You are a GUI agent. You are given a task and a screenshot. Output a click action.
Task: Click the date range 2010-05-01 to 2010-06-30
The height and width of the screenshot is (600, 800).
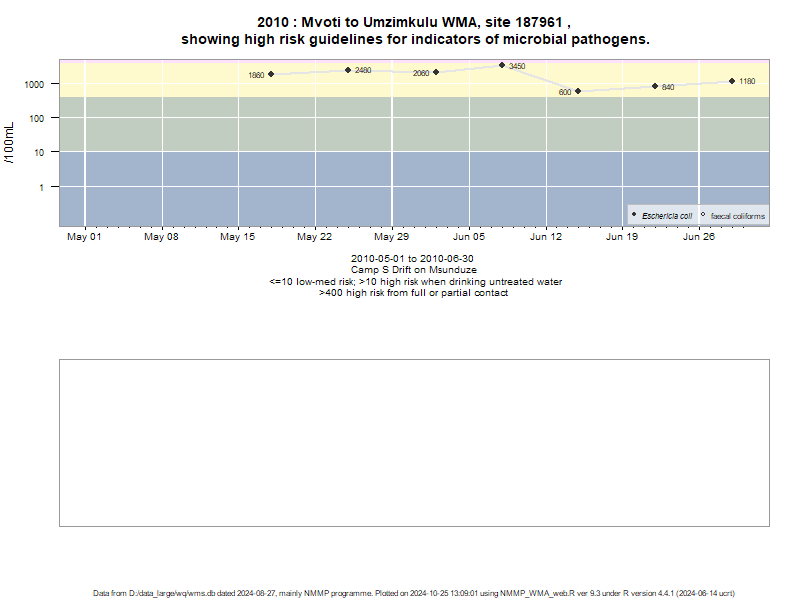412,259
